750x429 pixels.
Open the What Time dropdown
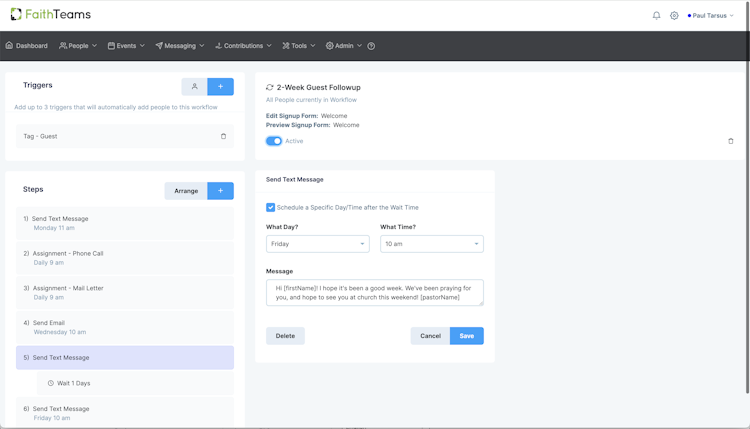tap(431, 244)
